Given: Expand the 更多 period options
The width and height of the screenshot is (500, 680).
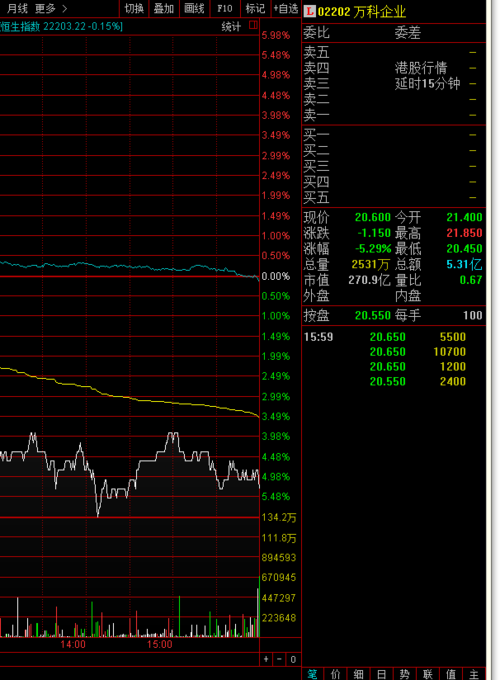Looking at the screenshot, I should (45, 8).
